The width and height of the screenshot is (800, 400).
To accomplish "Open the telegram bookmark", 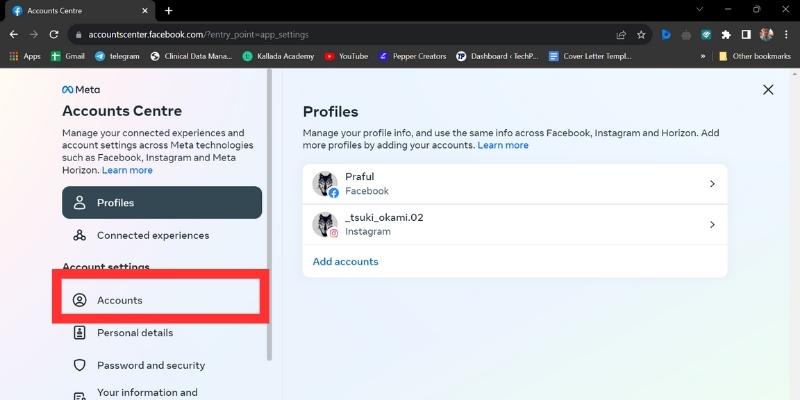I will 117,56.
